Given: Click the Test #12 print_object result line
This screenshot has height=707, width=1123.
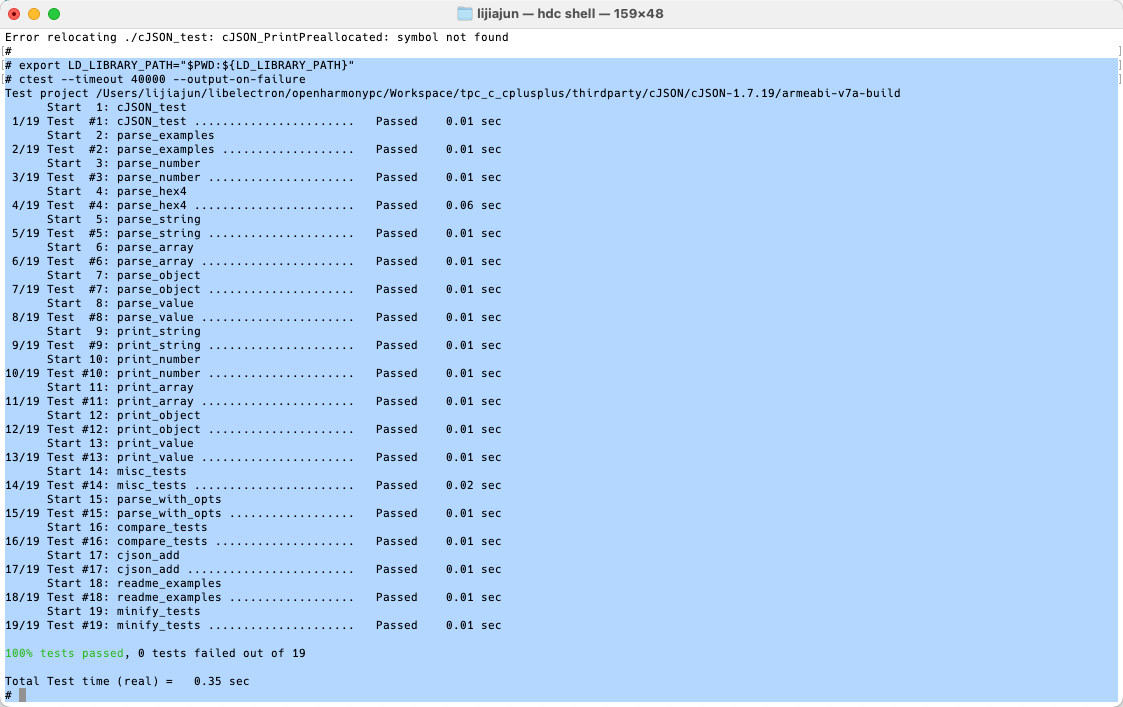Looking at the screenshot, I should (253, 429).
